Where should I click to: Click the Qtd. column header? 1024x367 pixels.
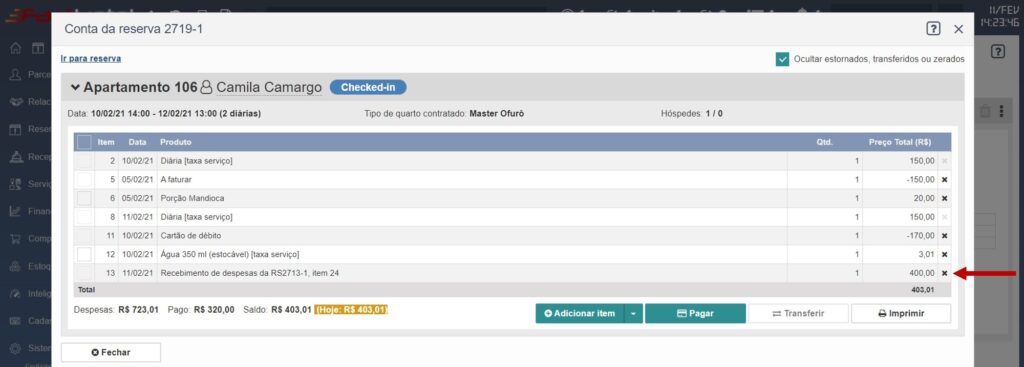point(824,142)
